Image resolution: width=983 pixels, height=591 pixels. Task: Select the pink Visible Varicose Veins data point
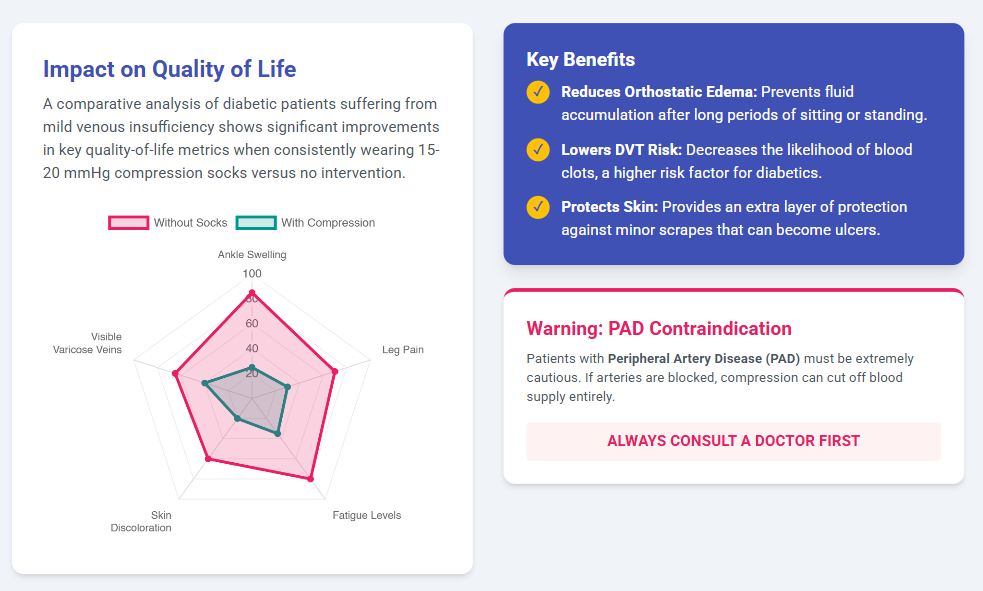tap(175, 374)
